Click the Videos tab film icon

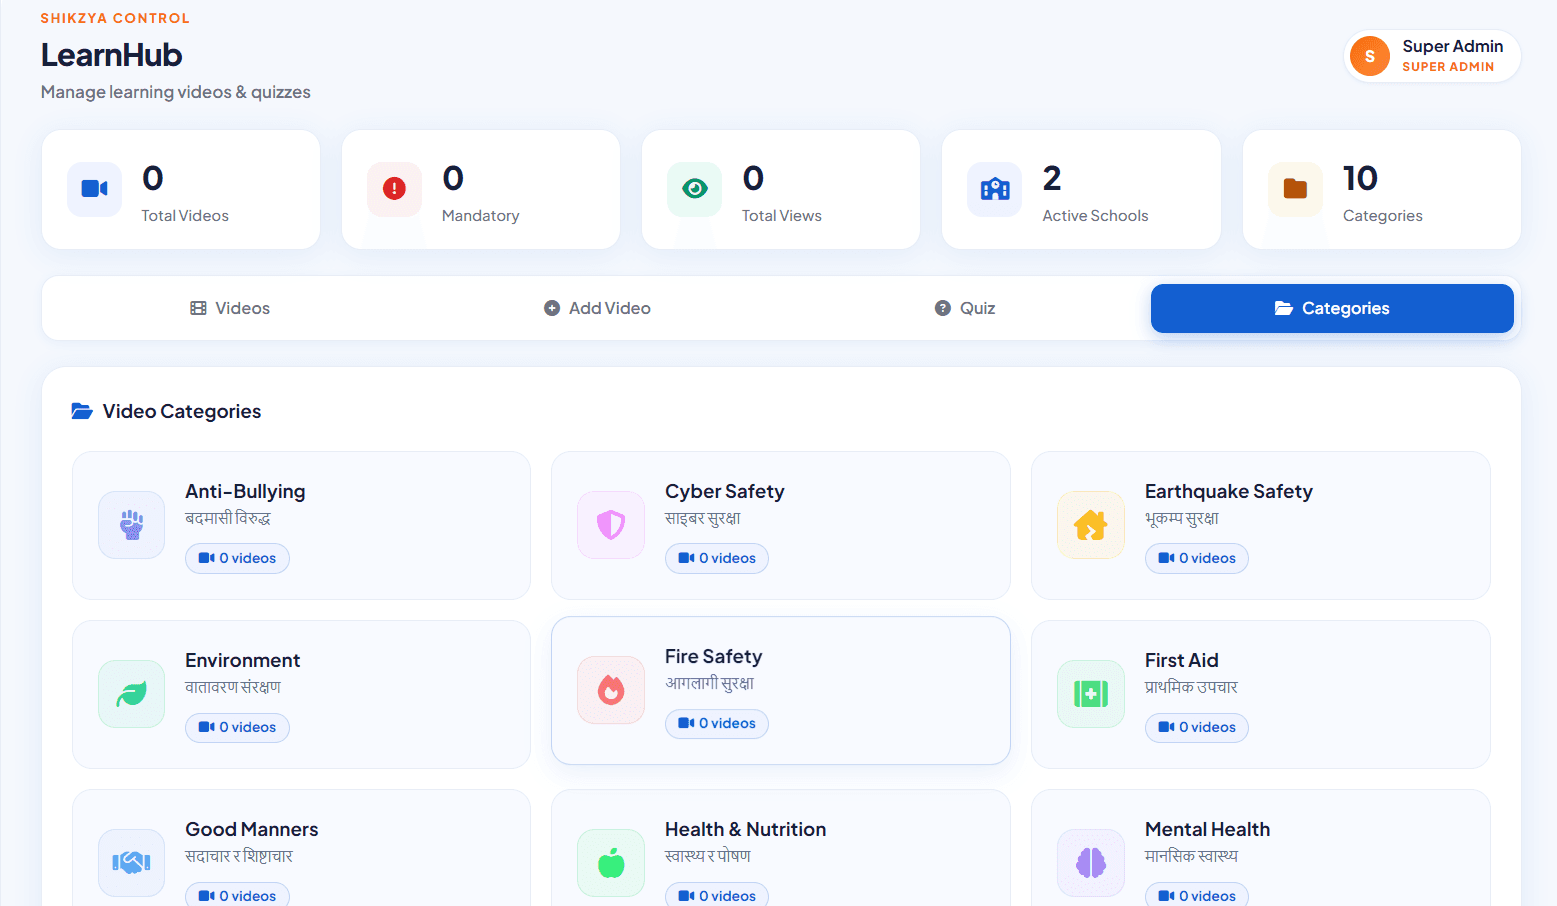[x=198, y=308]
